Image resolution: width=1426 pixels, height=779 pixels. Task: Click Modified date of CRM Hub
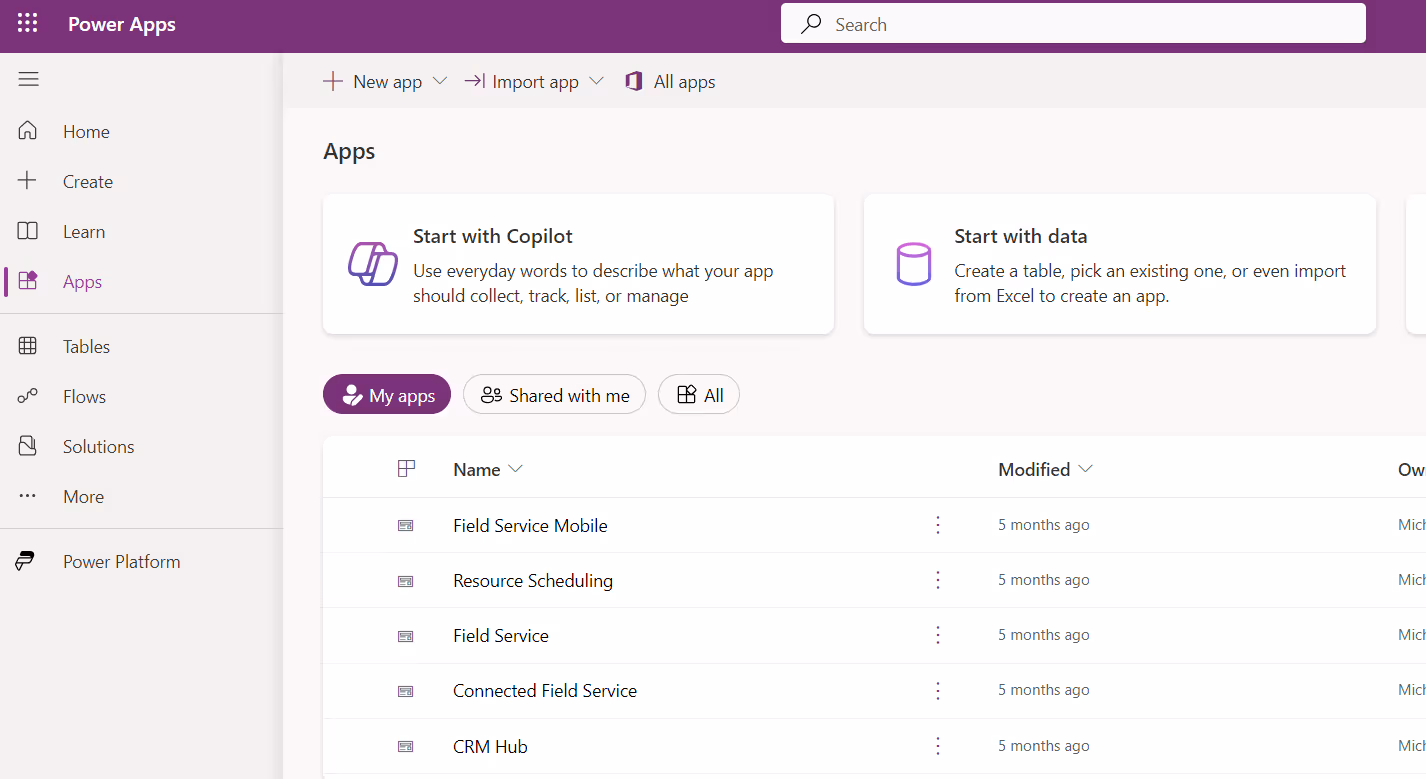(x=1044, y=746)
